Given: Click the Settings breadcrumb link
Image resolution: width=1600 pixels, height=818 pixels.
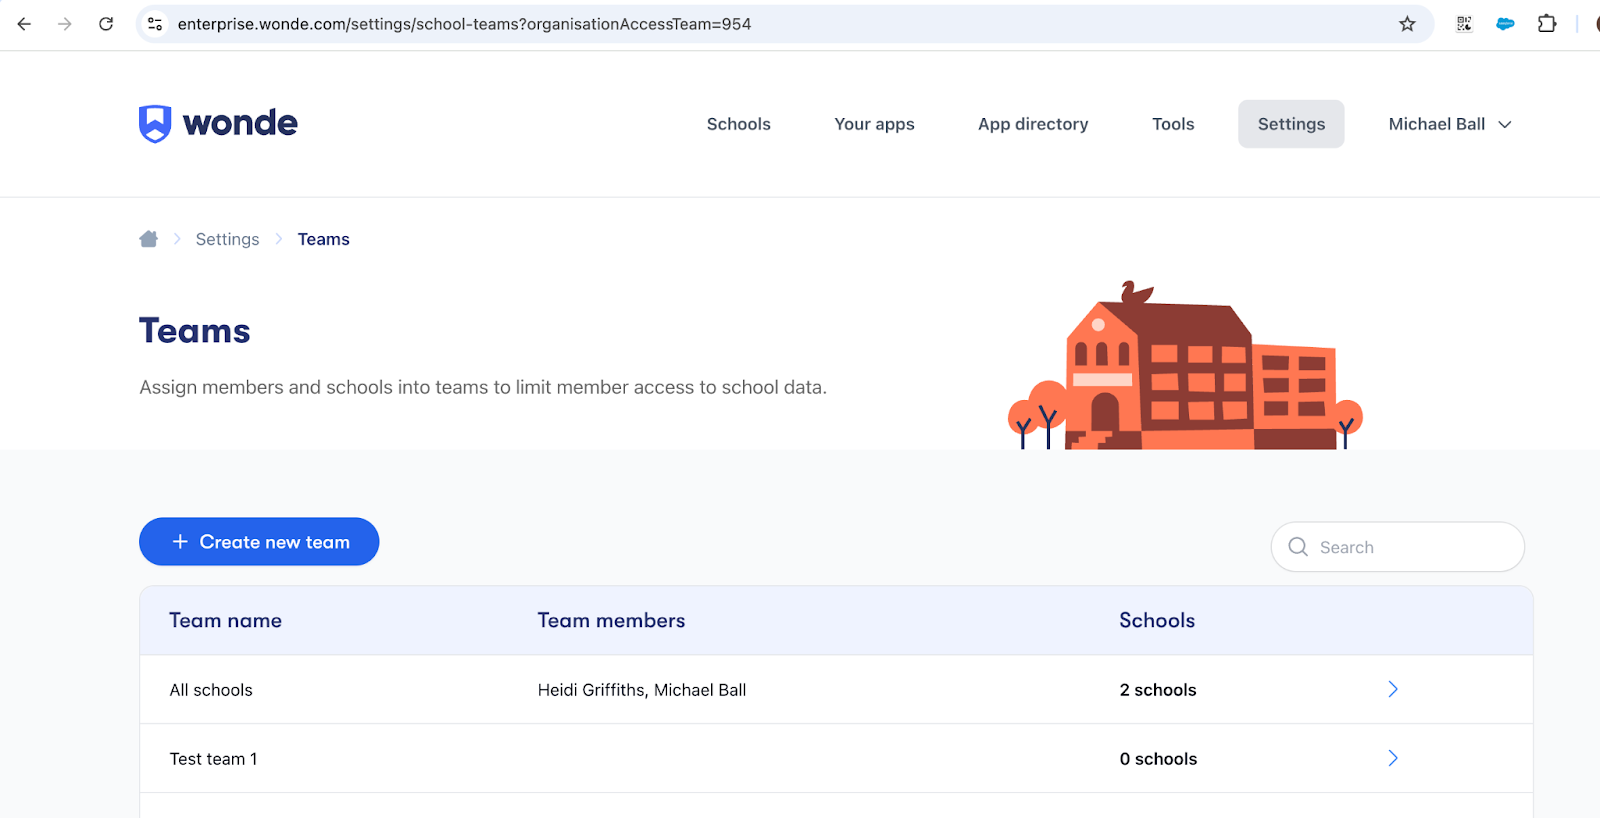Looking at the screenshot, I should click(227, 239).
